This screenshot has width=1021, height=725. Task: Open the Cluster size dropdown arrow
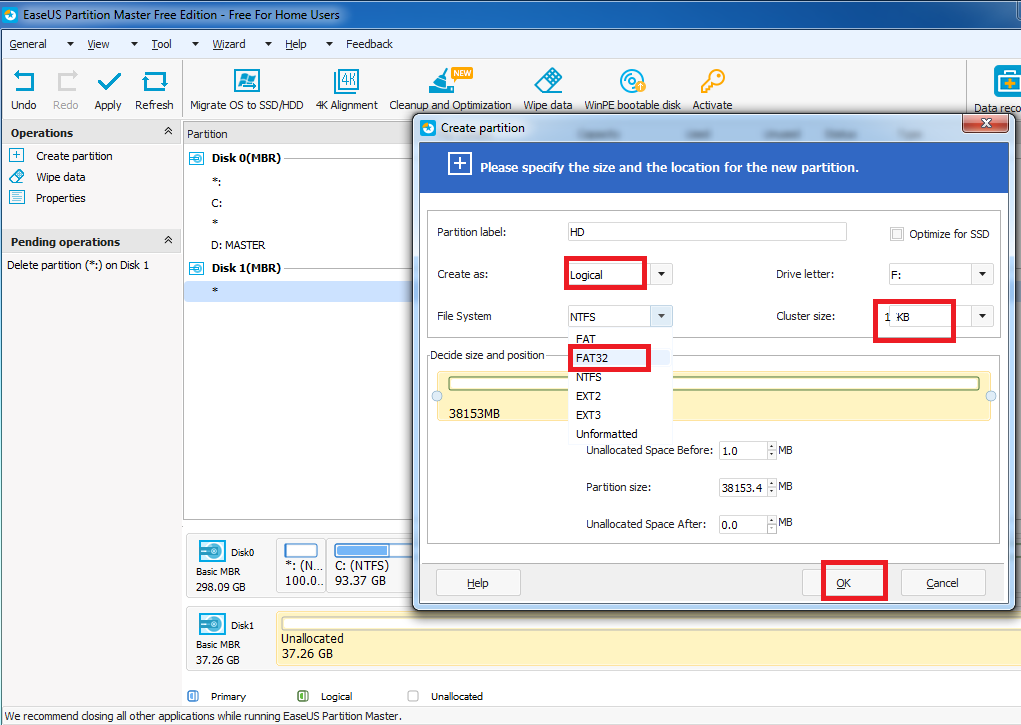982,317
